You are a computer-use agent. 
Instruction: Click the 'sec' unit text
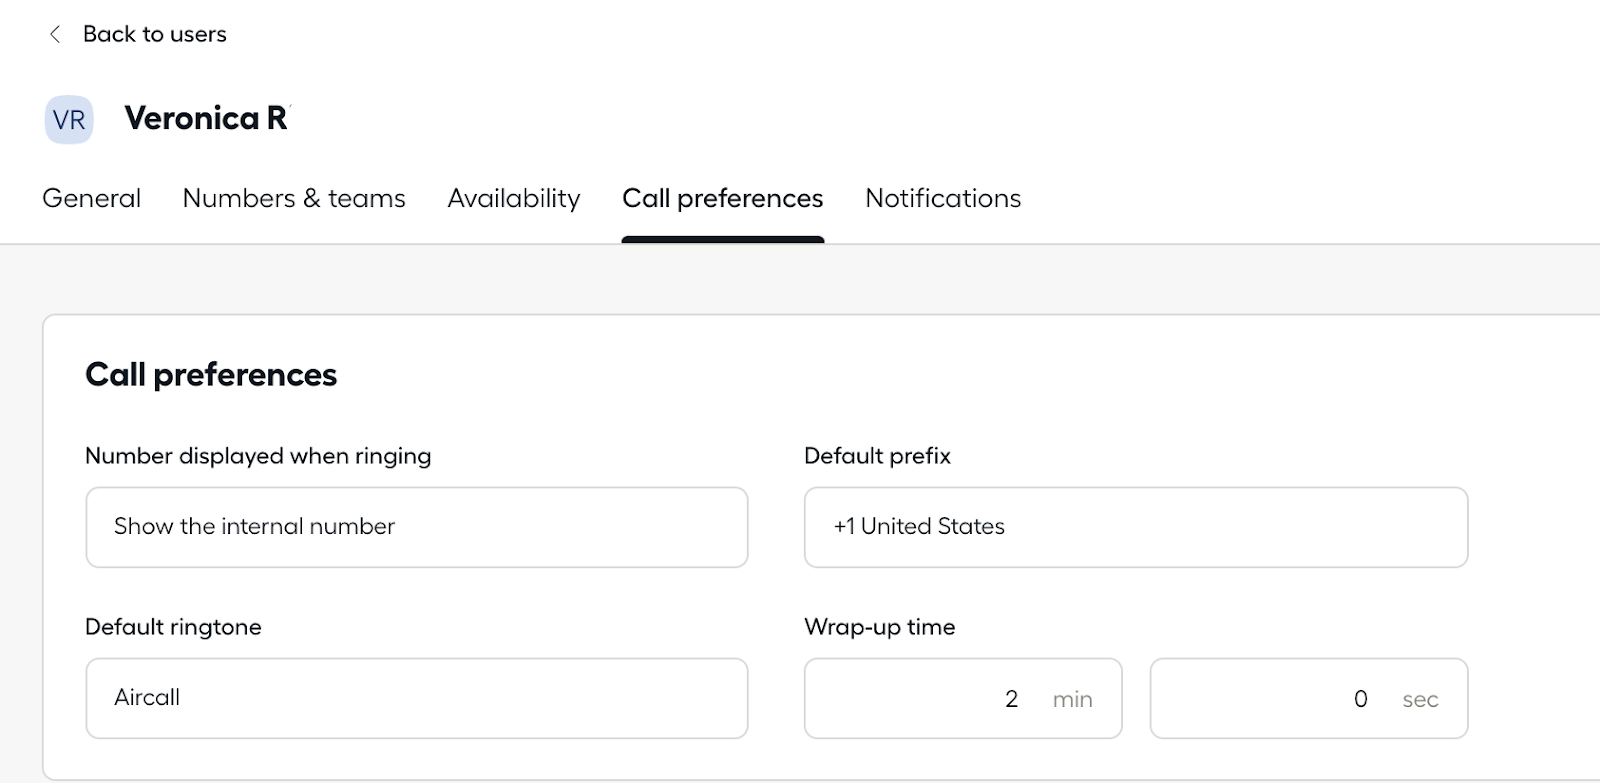(x=1420, y=699)
